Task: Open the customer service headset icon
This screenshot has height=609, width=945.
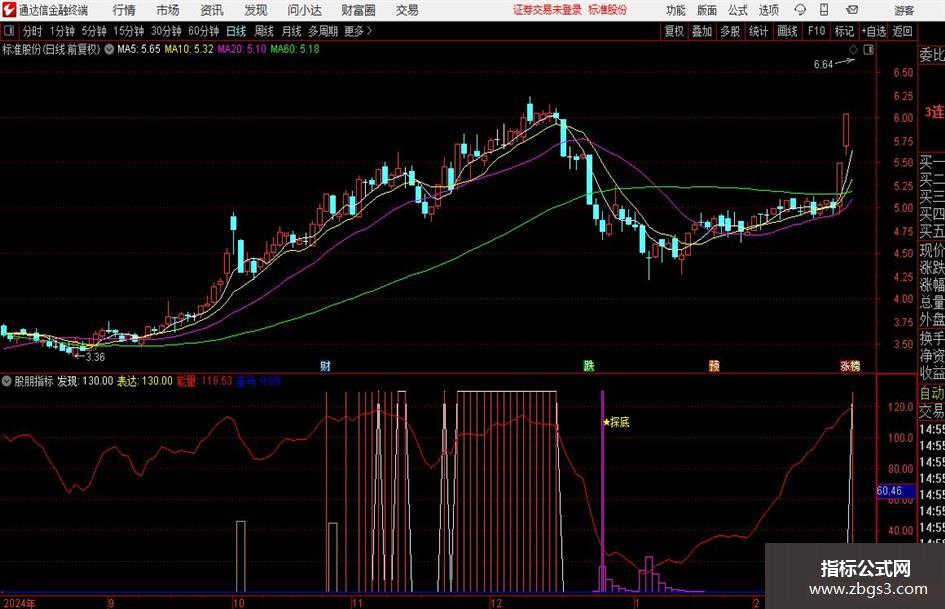Action: coord(800,10)
